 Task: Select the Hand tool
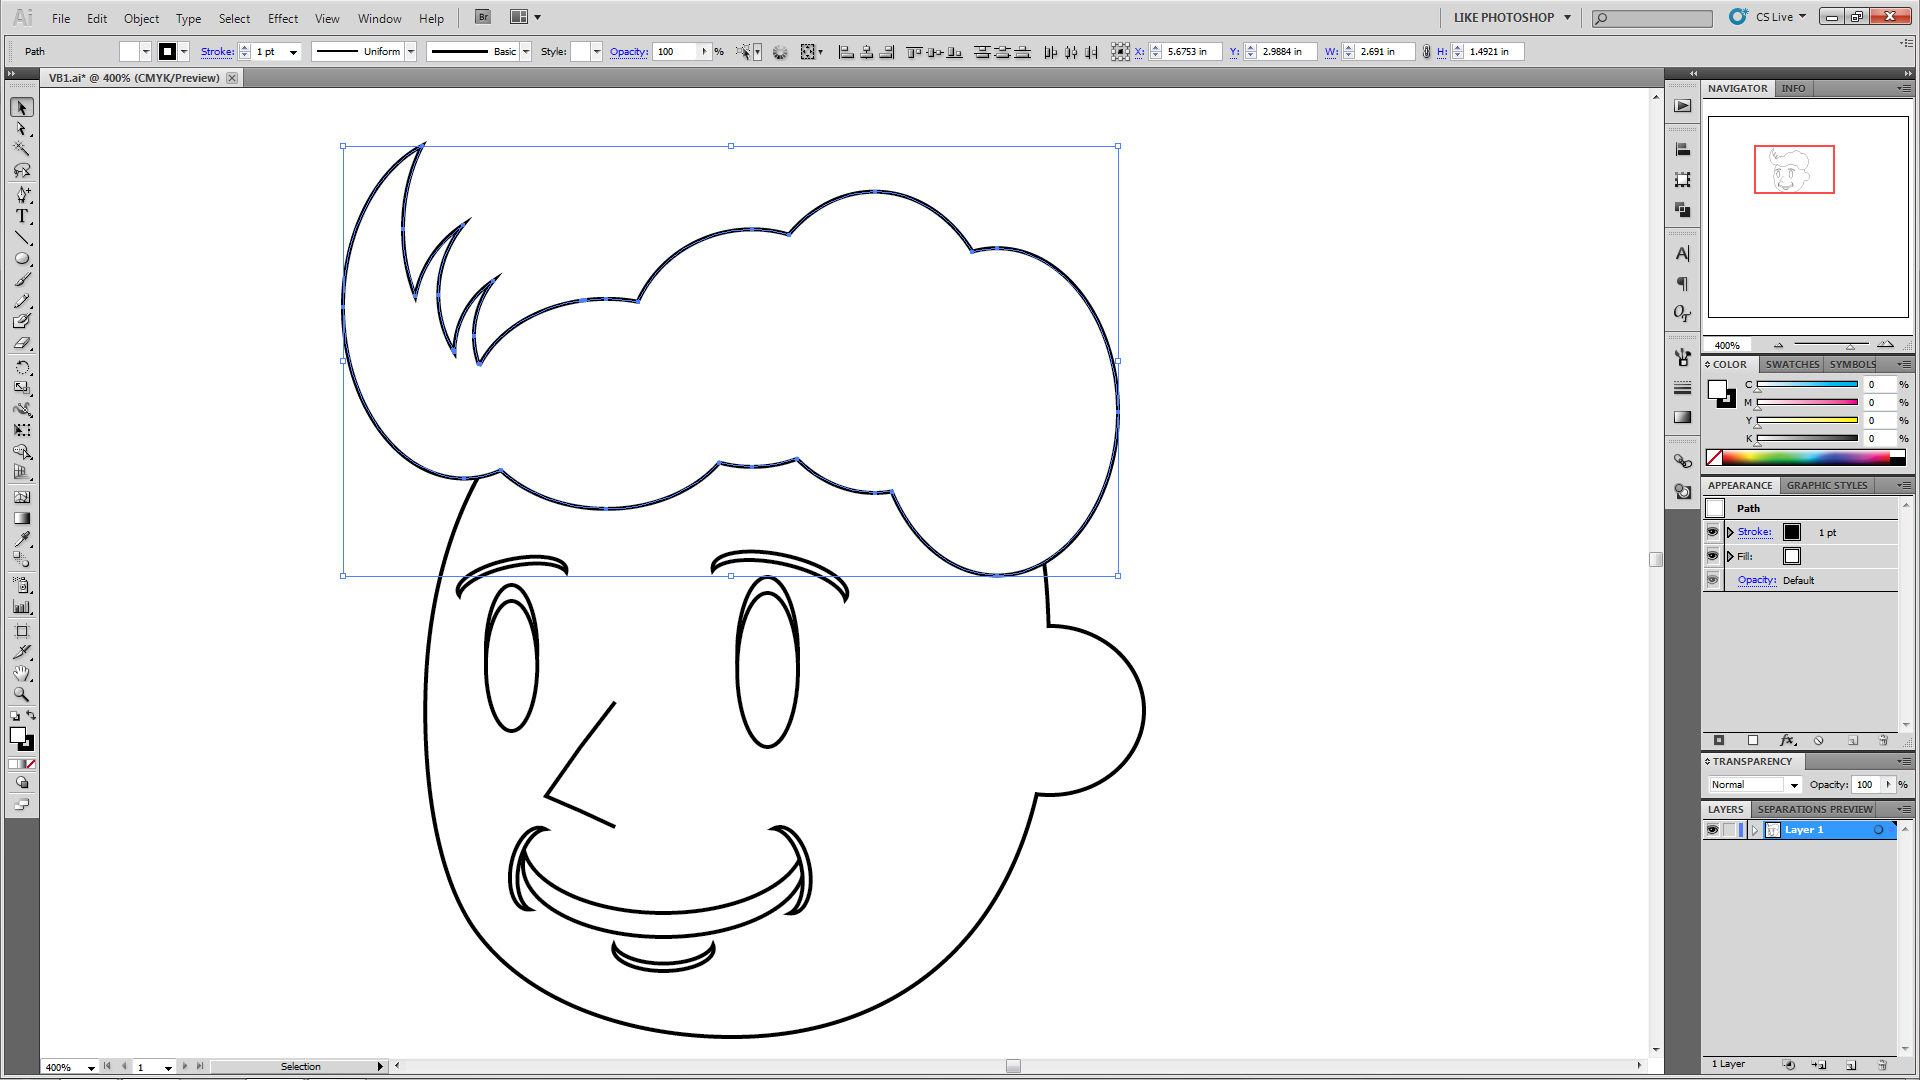(22, 673)
